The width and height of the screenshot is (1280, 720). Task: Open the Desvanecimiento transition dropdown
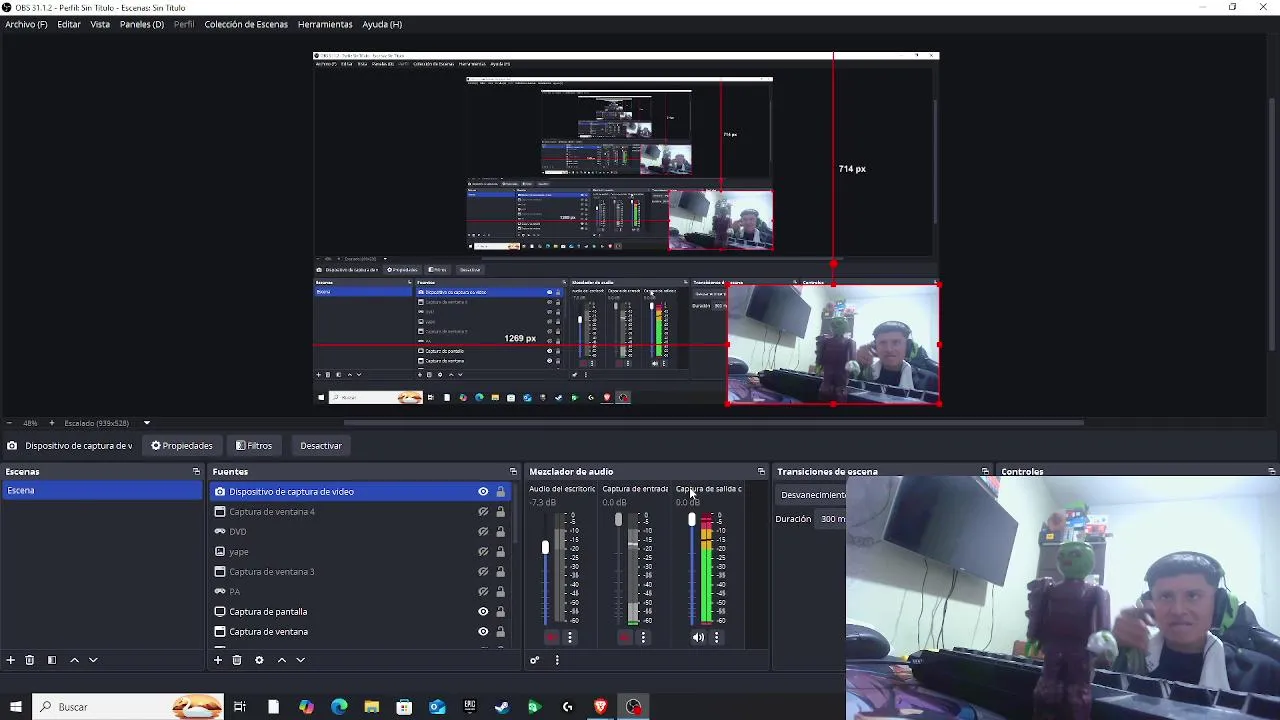811,495
